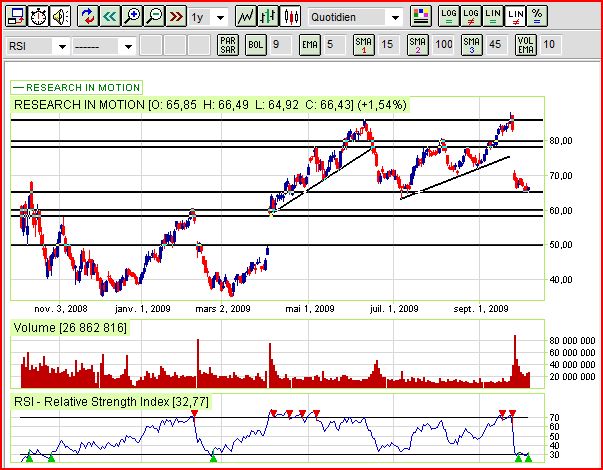Switch to bar (OHLC) chart type

(268, 17)
